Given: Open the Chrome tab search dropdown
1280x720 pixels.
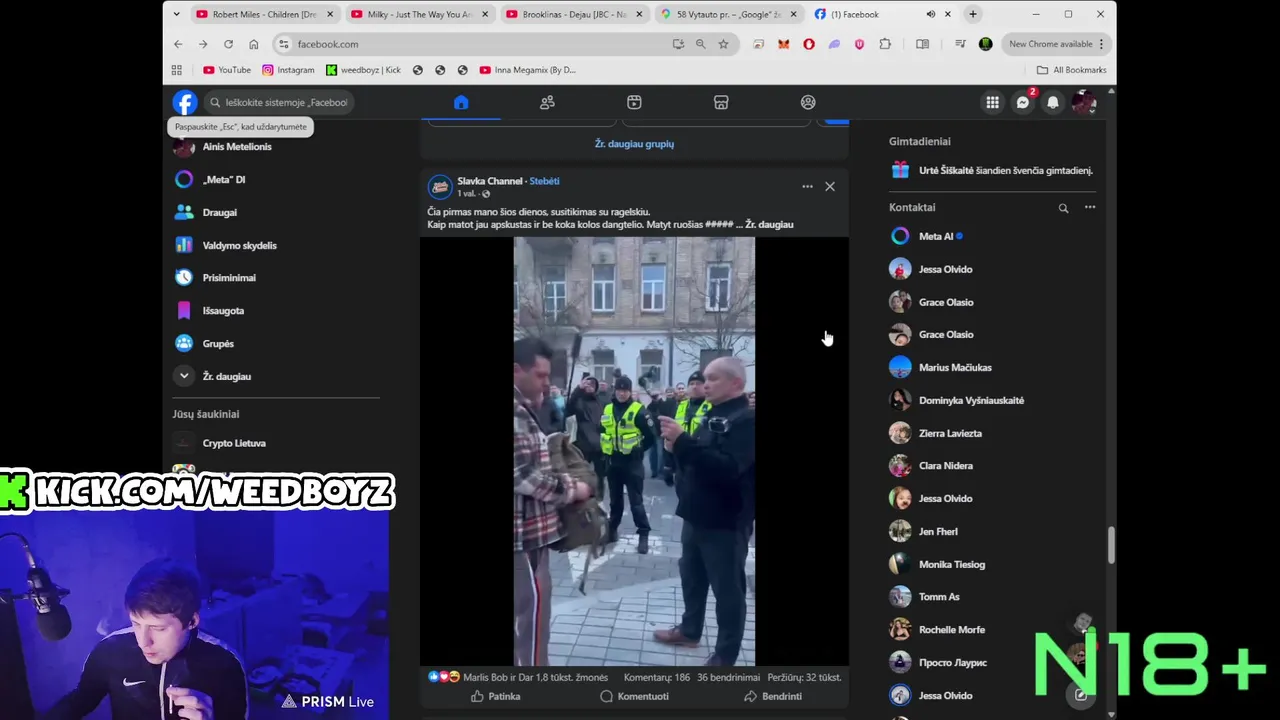Looking at the screenshot, I should pos(177,14).
